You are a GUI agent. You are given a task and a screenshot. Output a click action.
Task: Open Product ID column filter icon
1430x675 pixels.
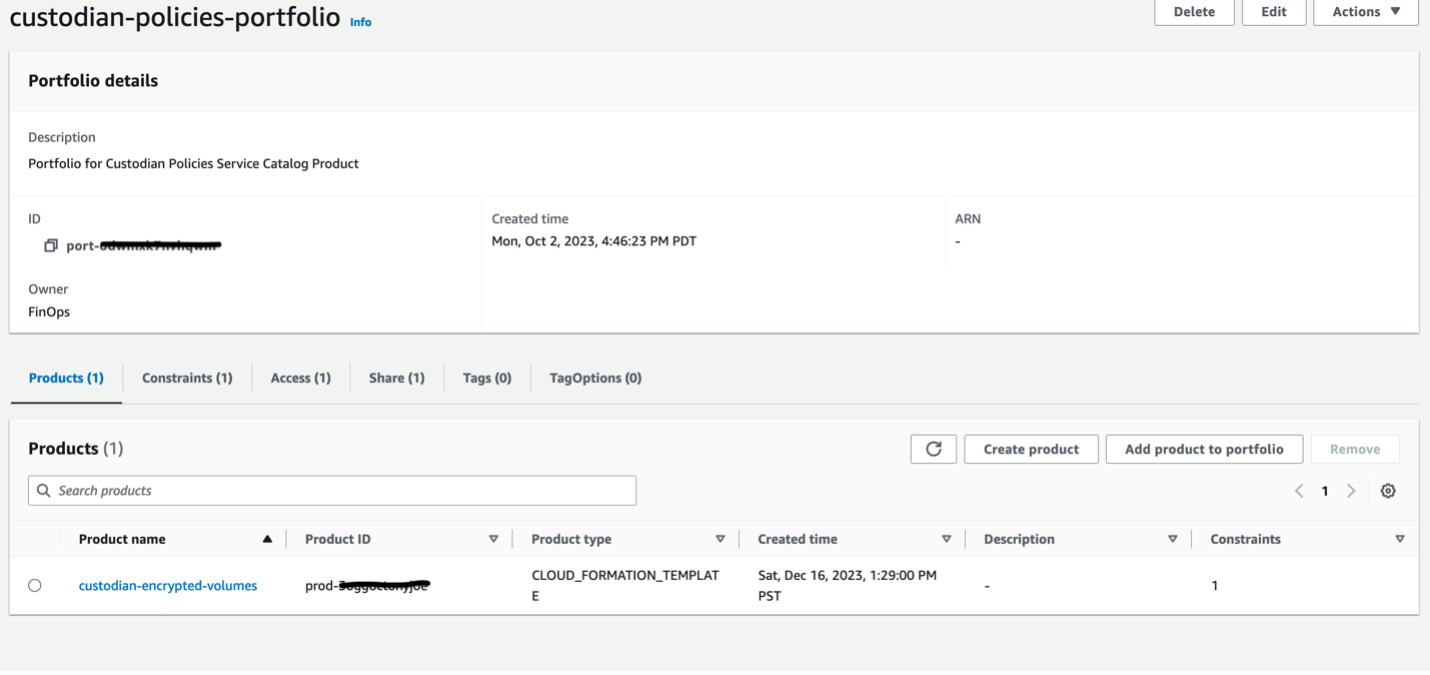click(494, 538)
